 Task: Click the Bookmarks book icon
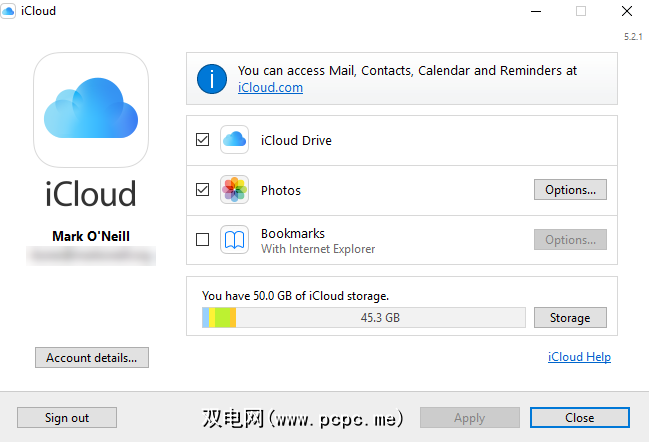pos(234,240)
